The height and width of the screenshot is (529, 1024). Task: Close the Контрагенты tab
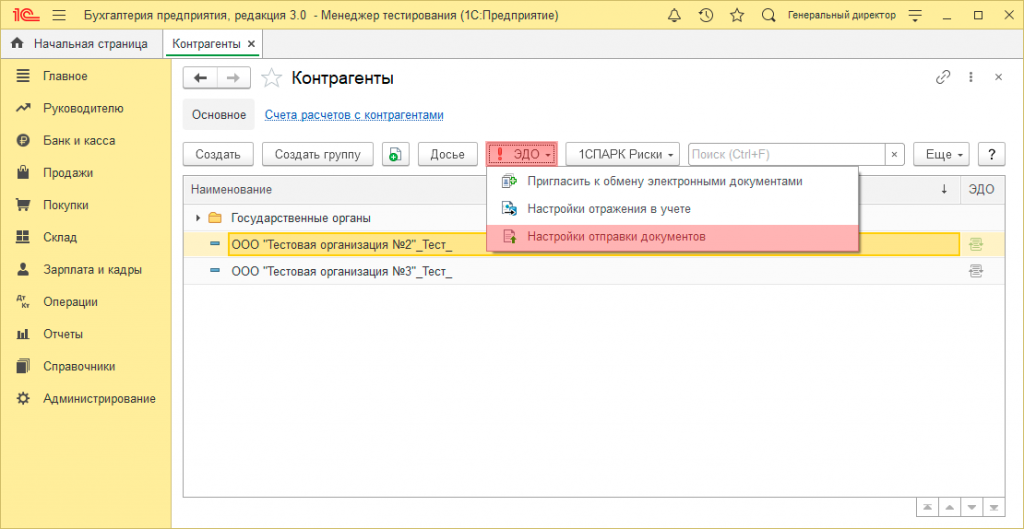tap(251, 44)
